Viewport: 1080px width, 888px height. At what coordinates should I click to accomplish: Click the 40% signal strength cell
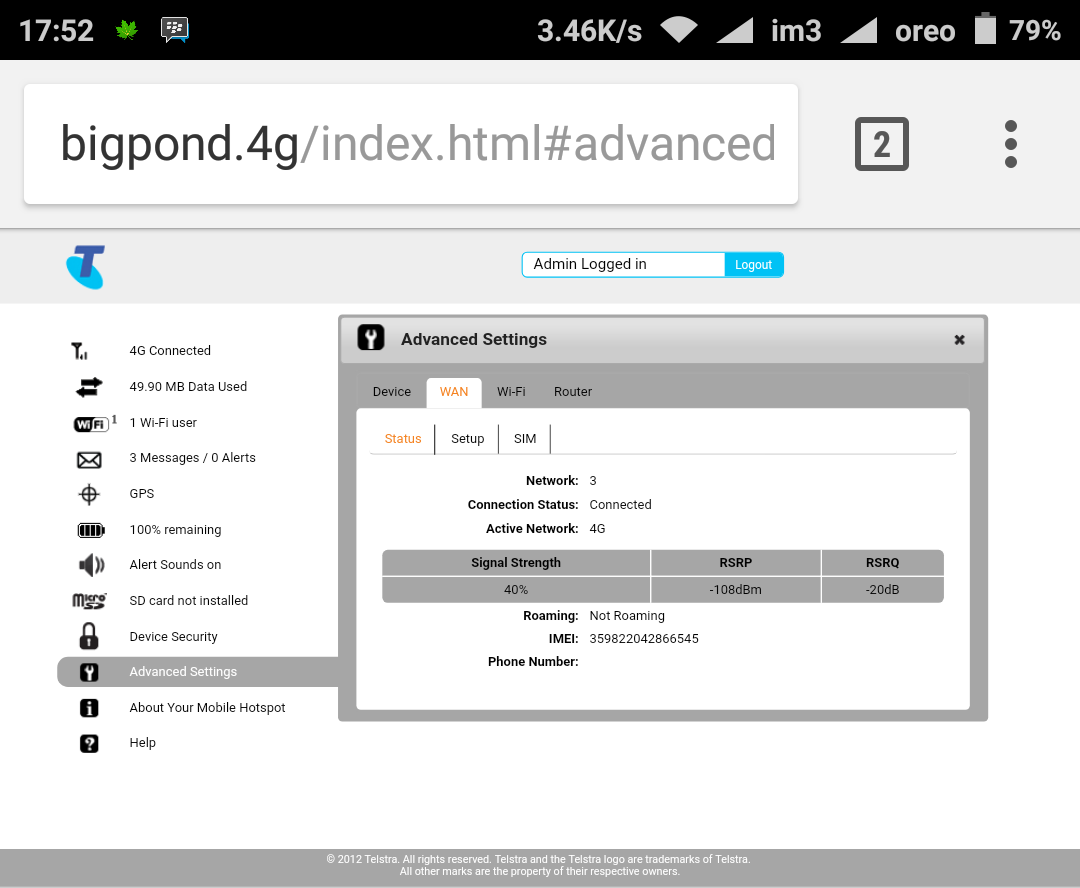tap(516, 590)
